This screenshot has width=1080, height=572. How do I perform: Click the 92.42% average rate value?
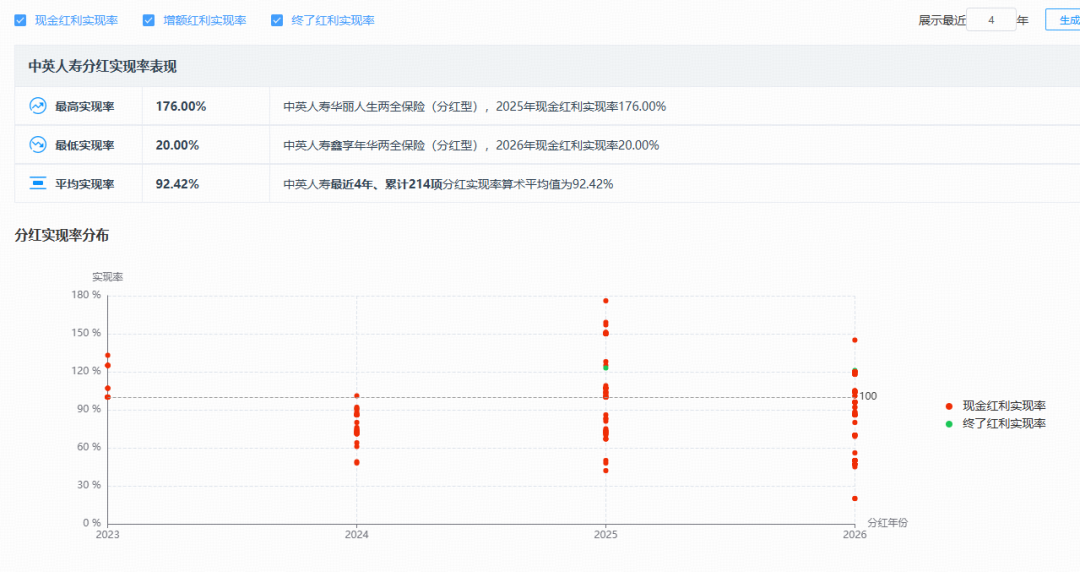pos(177,184)
